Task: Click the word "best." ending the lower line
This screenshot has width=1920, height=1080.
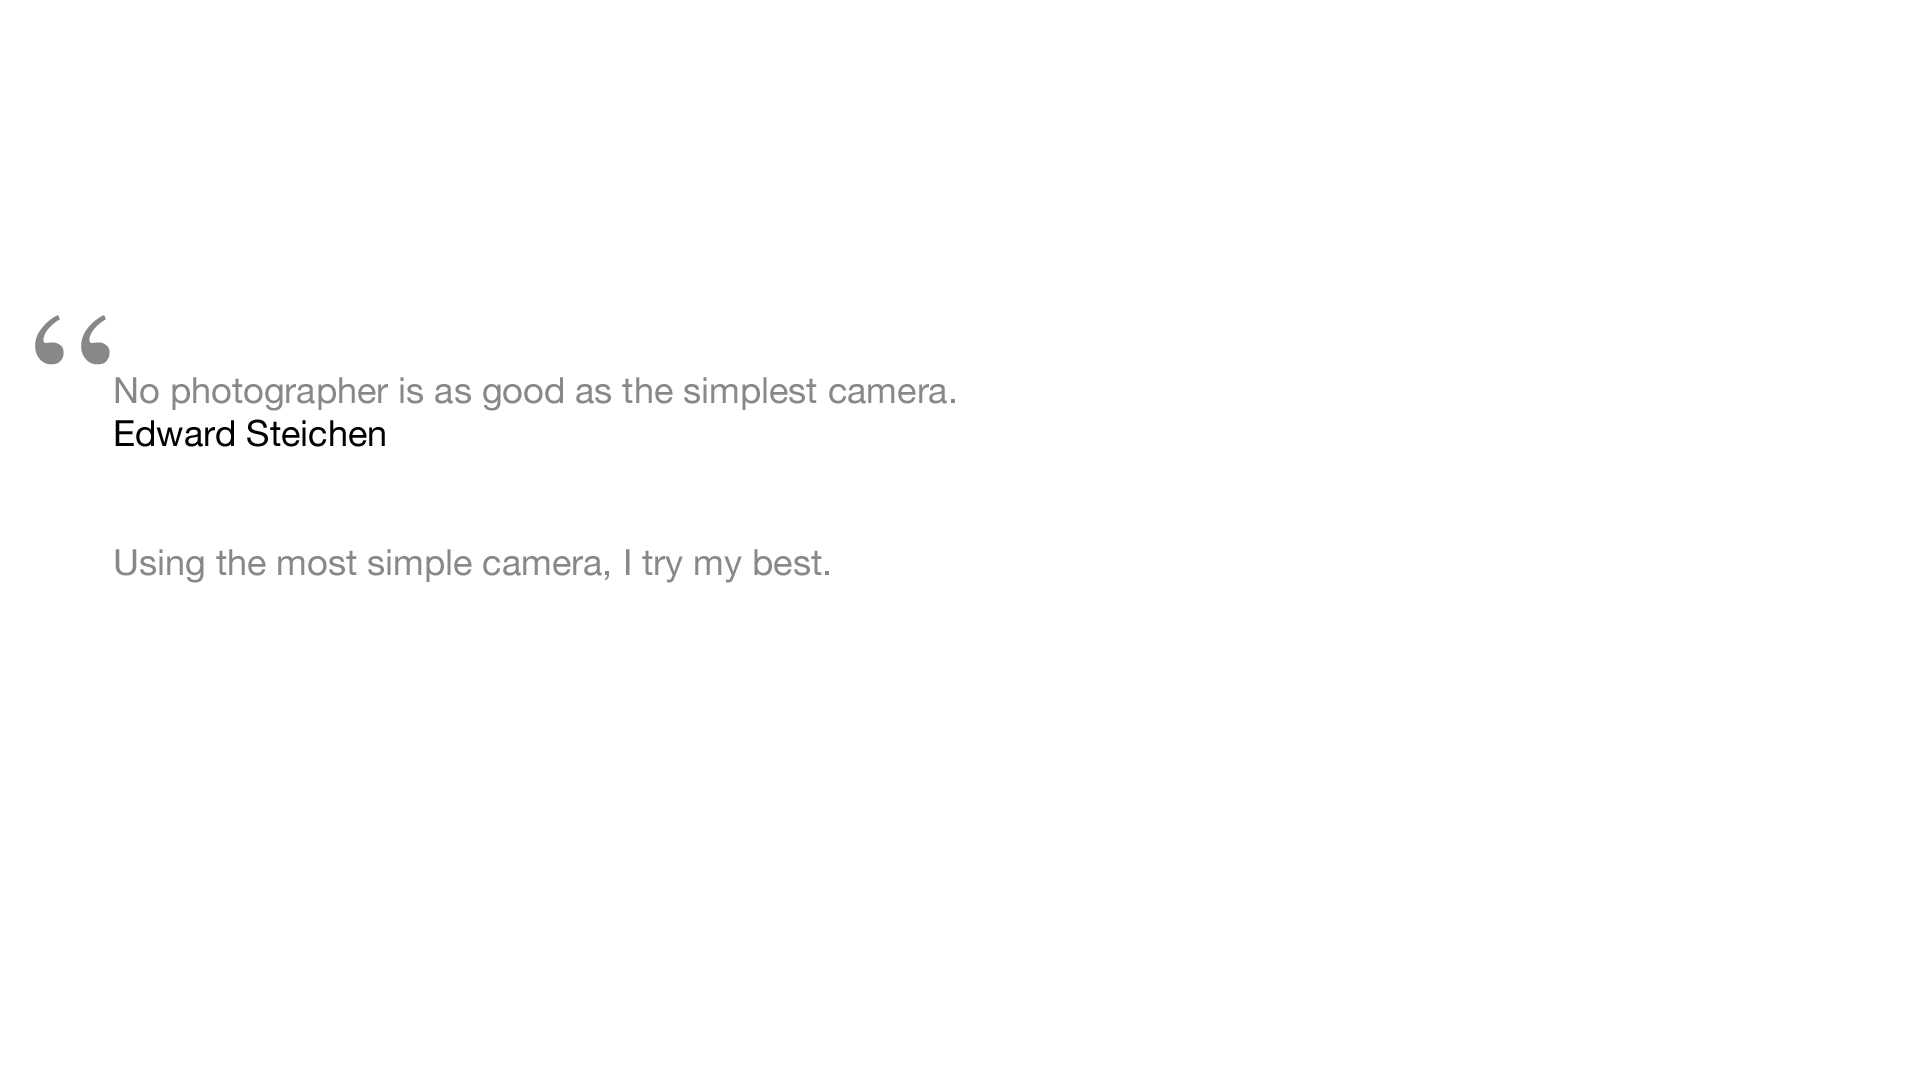Action: [x=792, y=563]
